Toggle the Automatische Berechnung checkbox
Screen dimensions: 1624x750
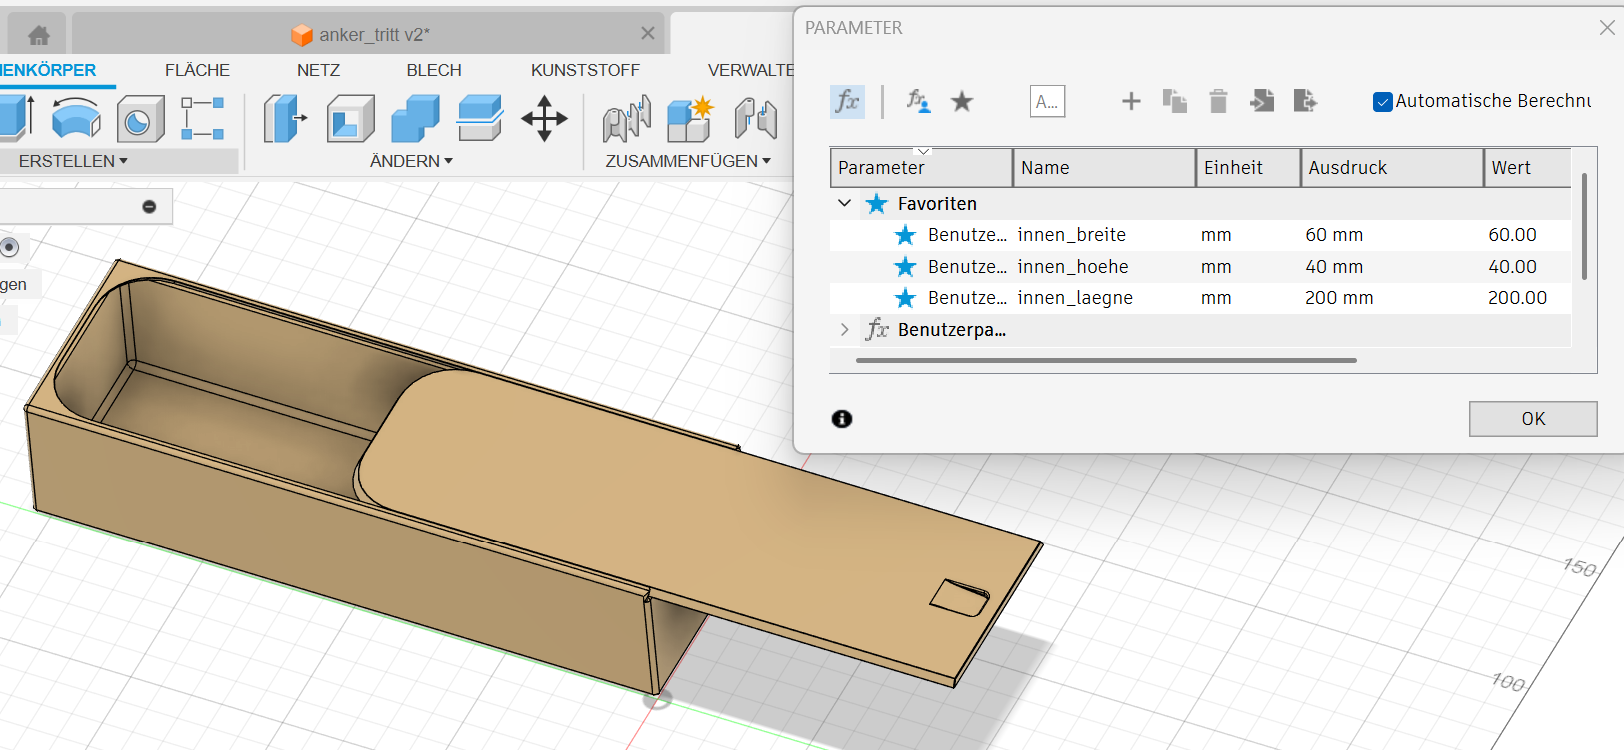[1383, 102]
